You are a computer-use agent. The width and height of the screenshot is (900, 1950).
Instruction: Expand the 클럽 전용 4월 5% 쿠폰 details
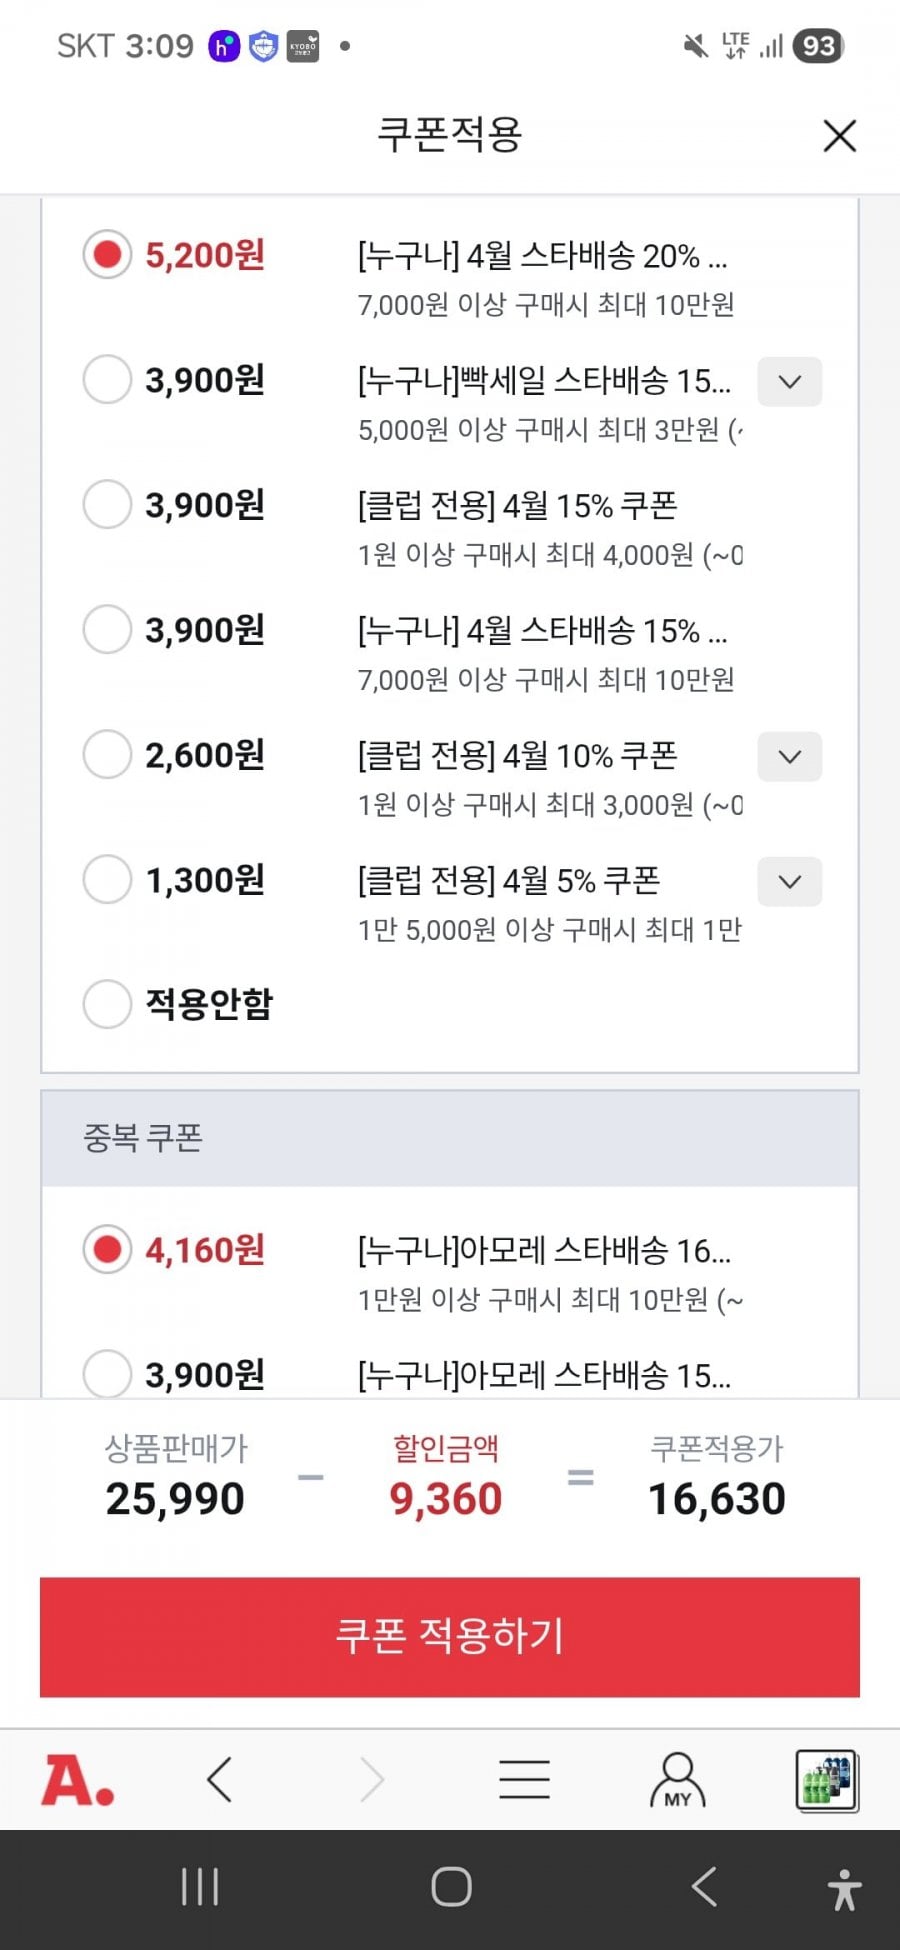click(x=789, y=882)
